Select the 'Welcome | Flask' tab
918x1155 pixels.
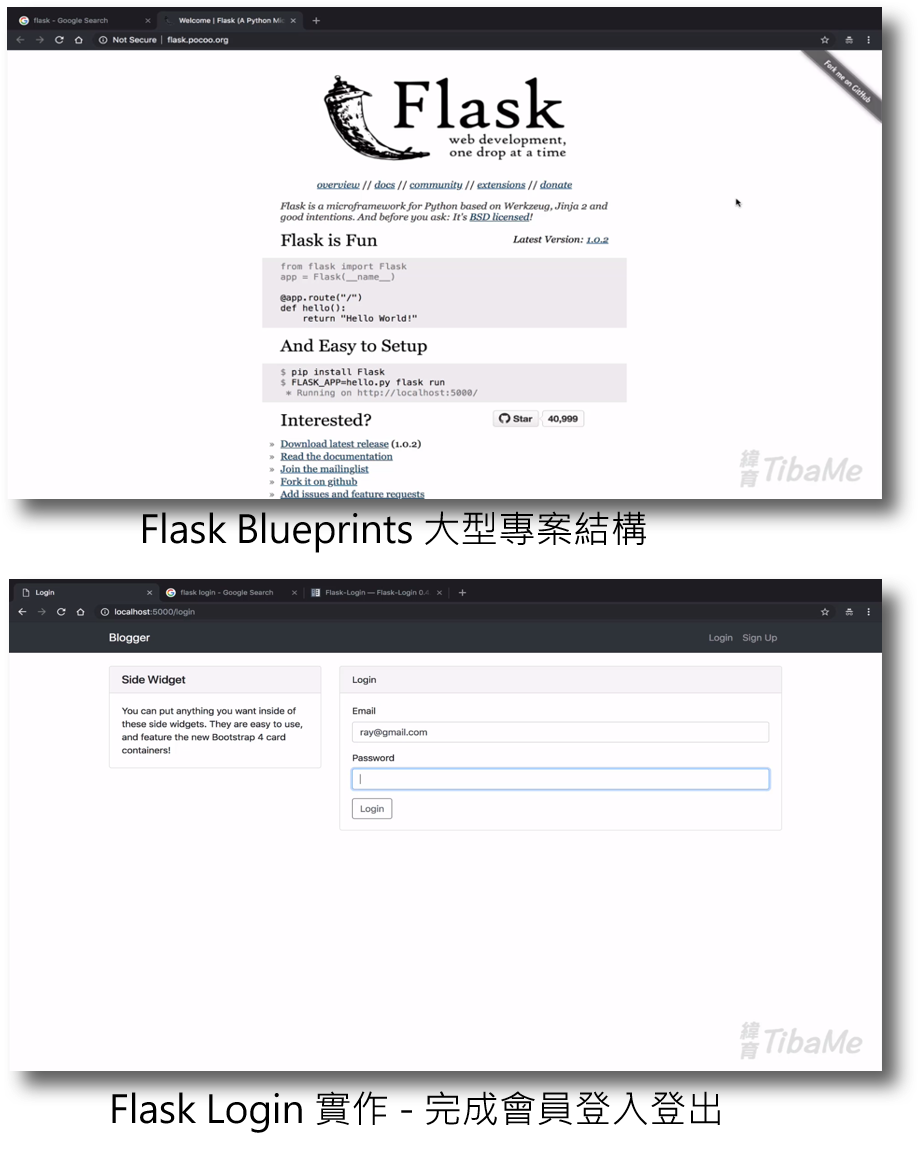pyautogui.click(x=231, y=21)
